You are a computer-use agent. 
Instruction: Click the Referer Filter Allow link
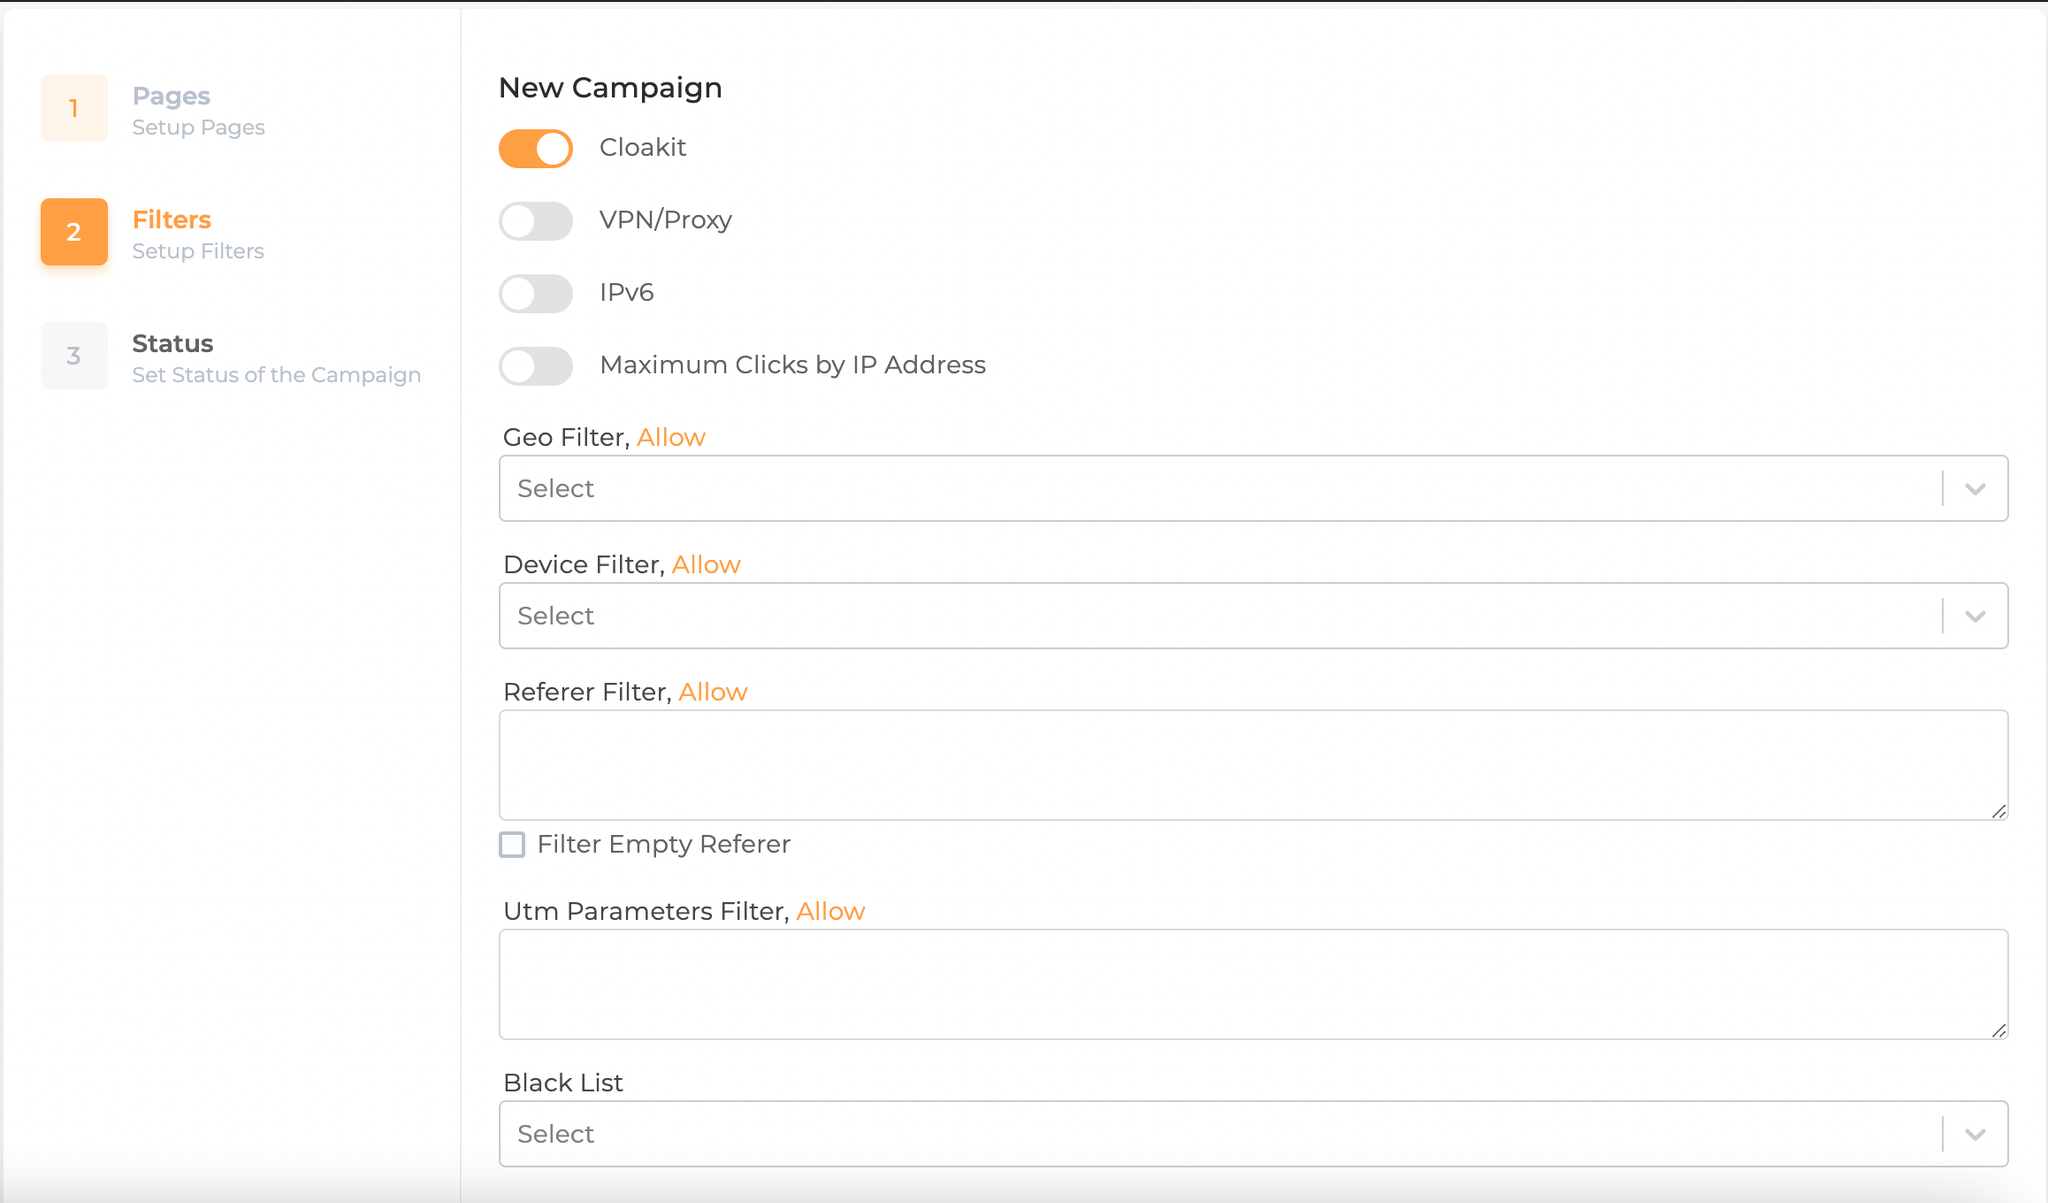[x=713, y=692]
